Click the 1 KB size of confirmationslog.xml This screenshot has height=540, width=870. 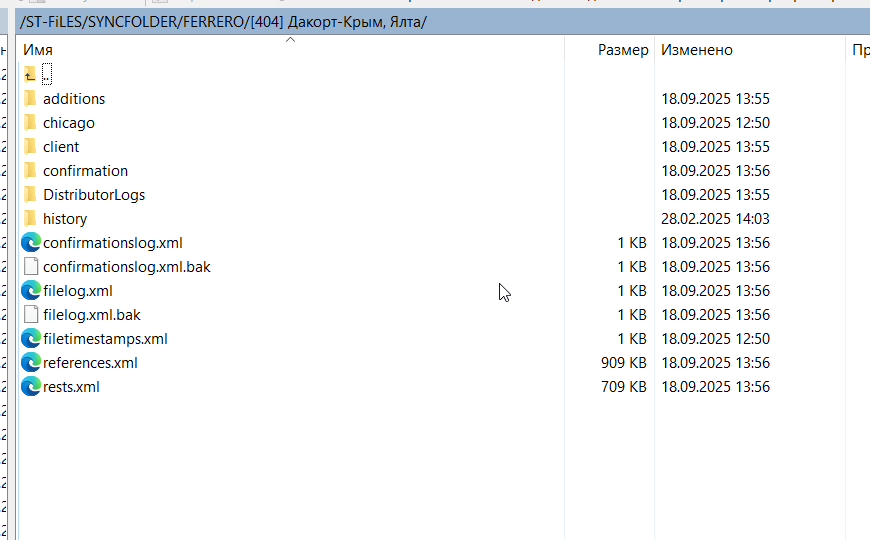tap(632, 243)
